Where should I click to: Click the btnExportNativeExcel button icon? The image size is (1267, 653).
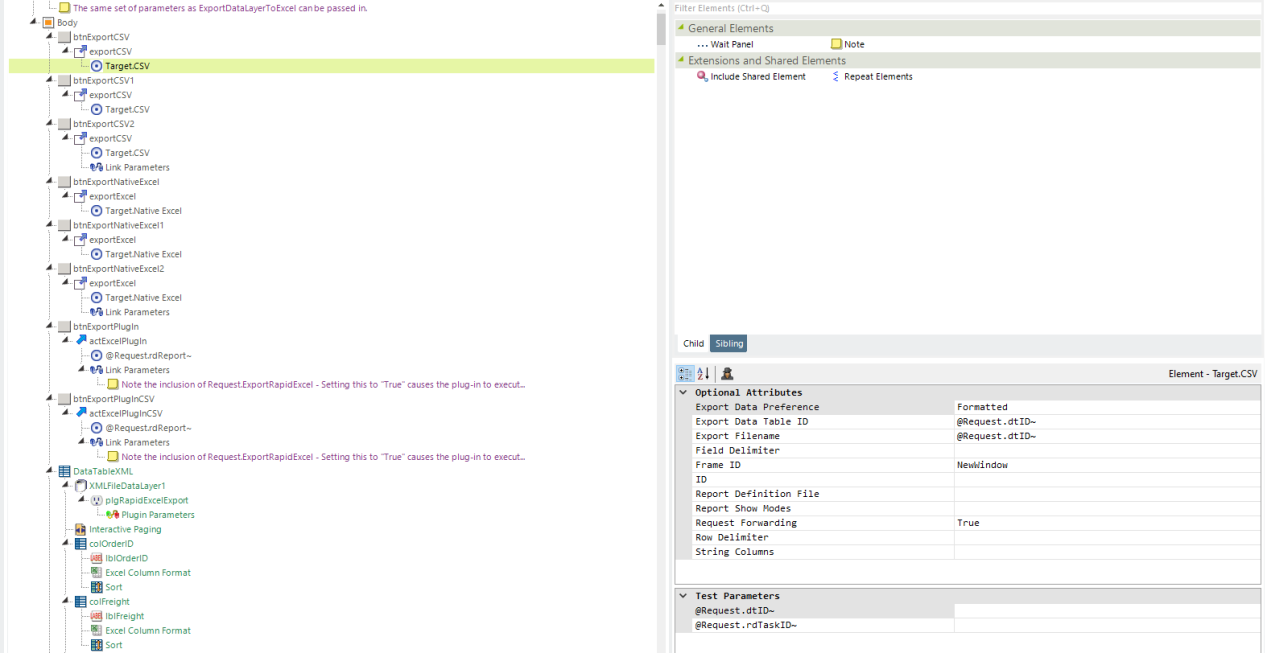coord(65,182)
